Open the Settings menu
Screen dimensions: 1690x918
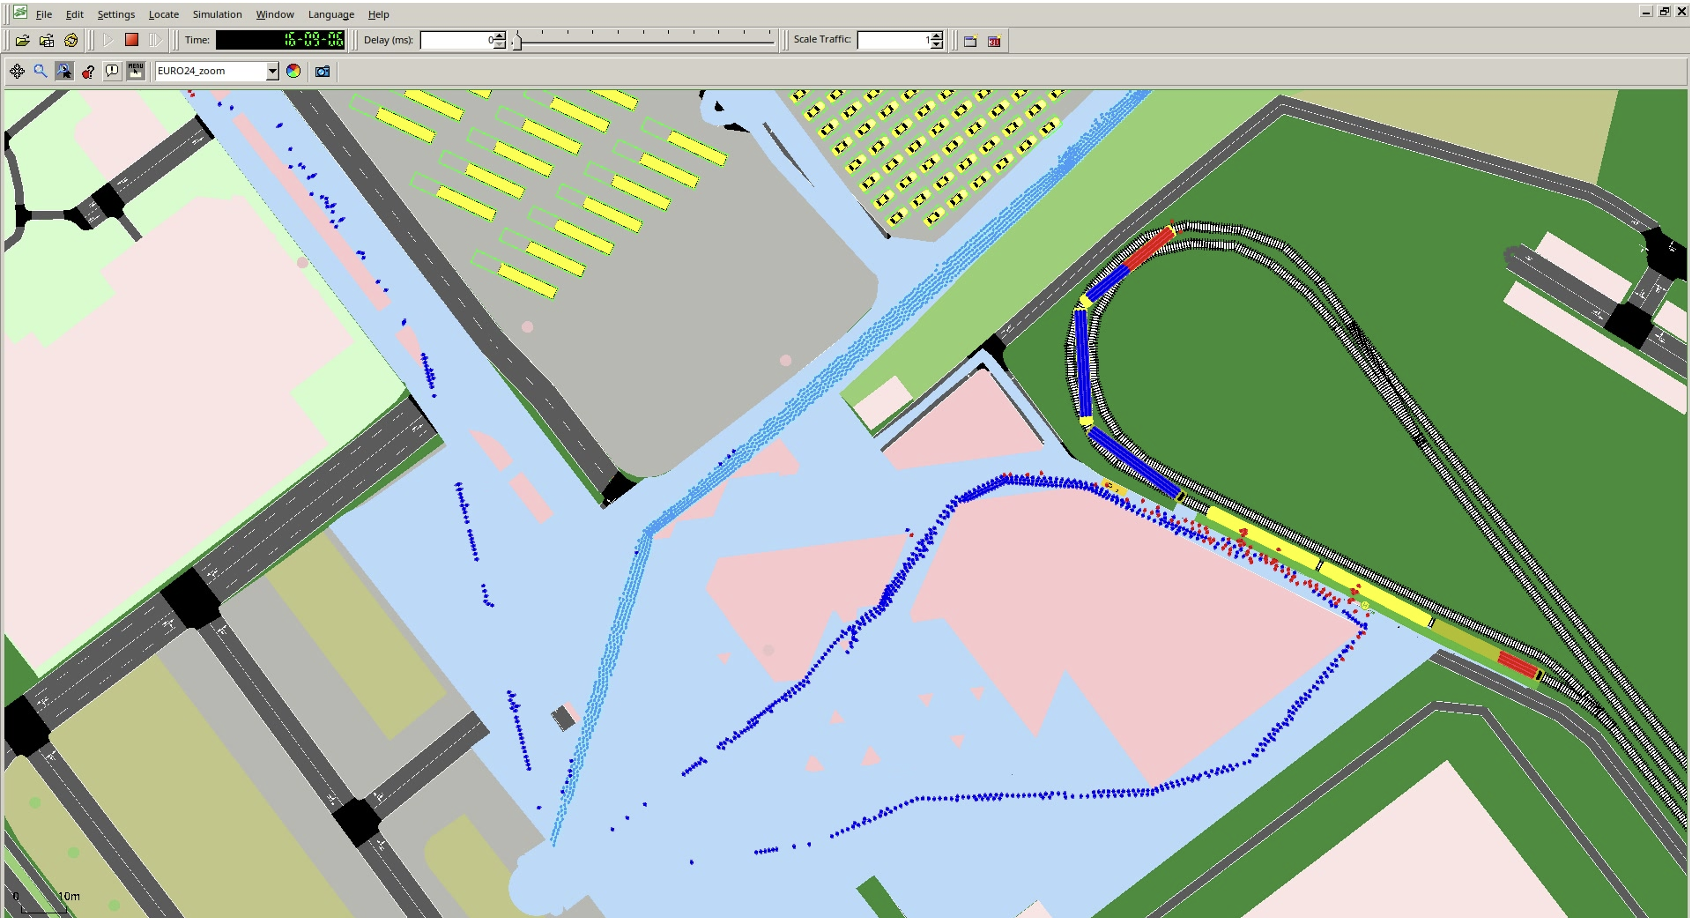pos(116,14)
